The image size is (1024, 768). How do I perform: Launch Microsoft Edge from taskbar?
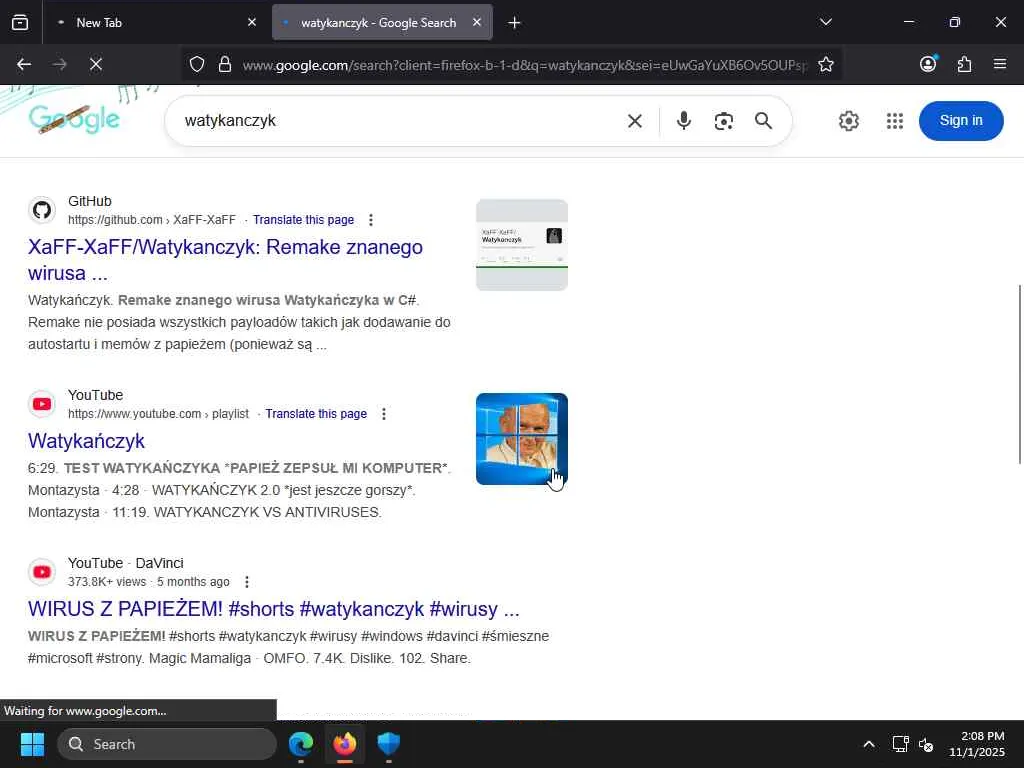click(x=301, y=744)
